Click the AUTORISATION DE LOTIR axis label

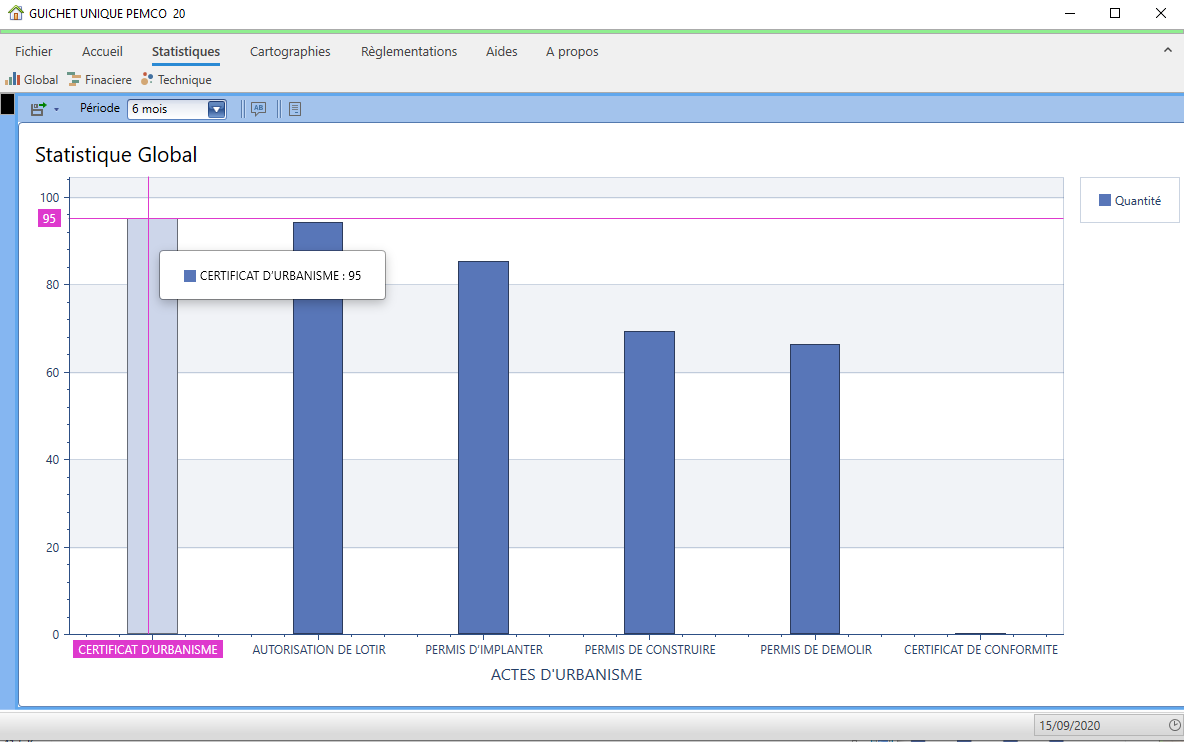pyautogui.click(x=319, y=649)
